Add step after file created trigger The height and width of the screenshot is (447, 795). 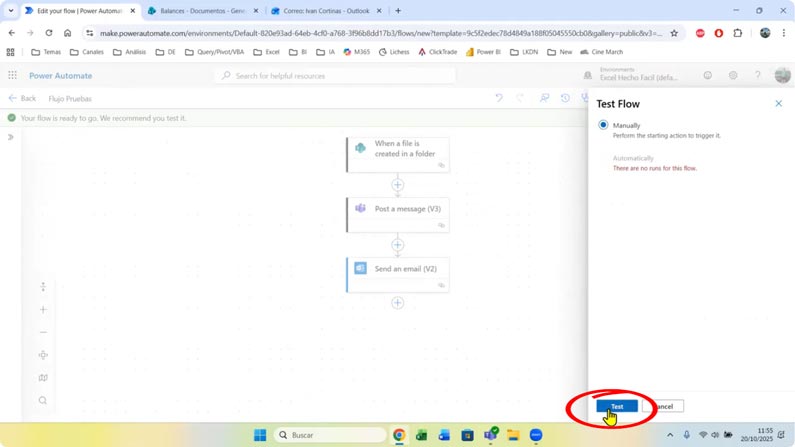397,184
